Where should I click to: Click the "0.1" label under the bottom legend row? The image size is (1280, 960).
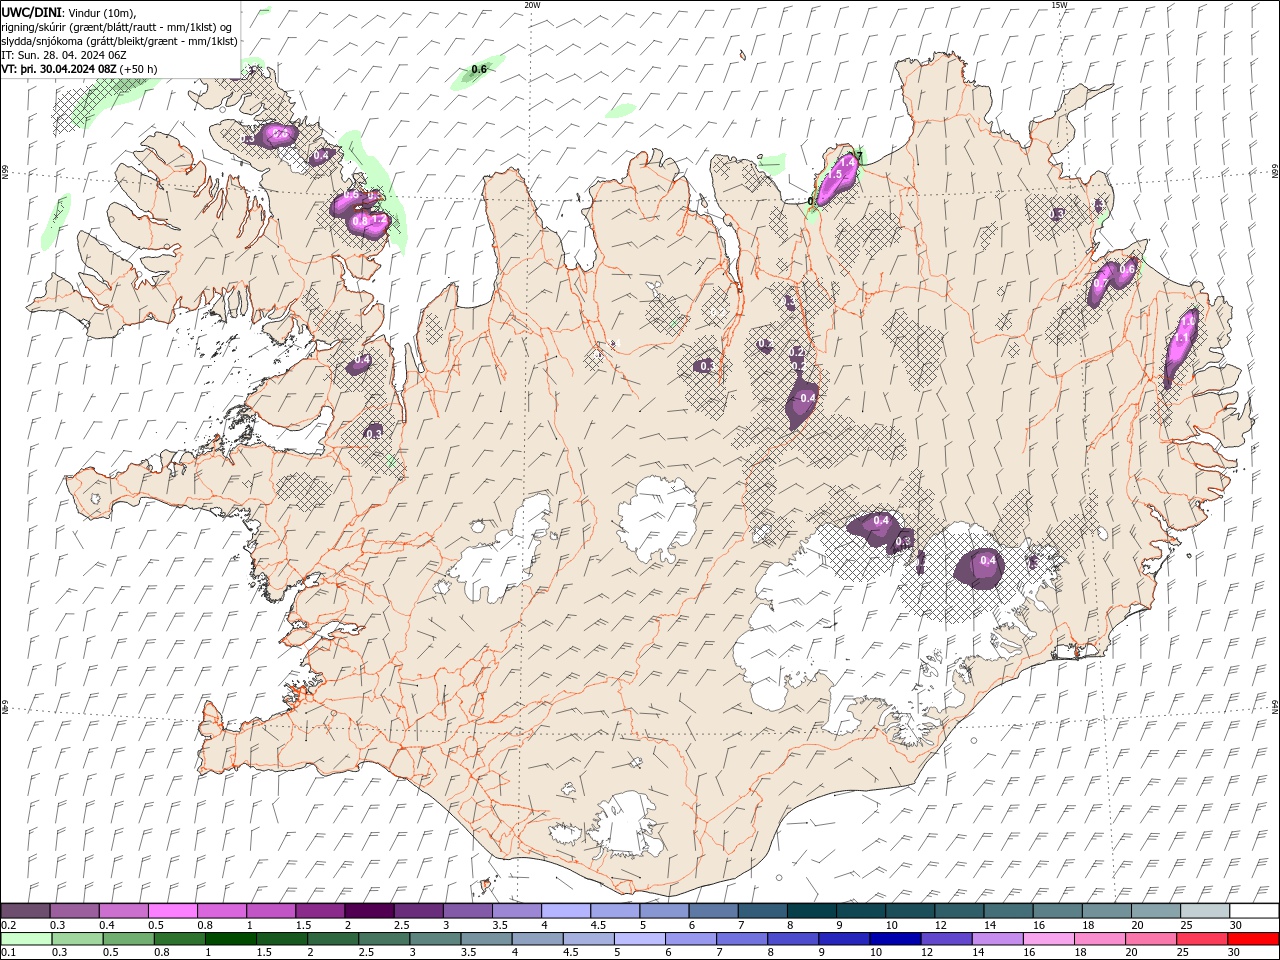(8, 952)
